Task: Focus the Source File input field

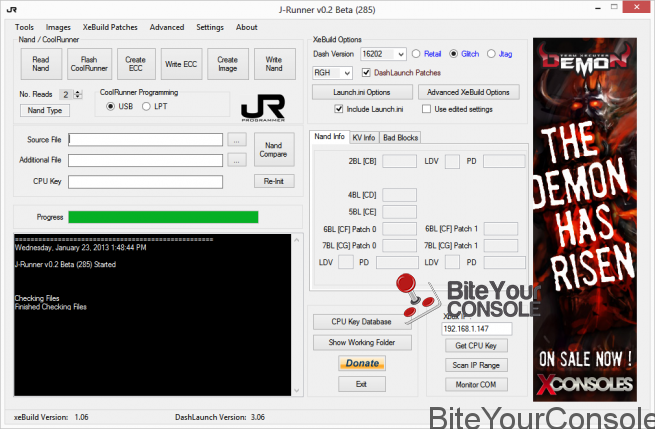Action: pos(145,140)
